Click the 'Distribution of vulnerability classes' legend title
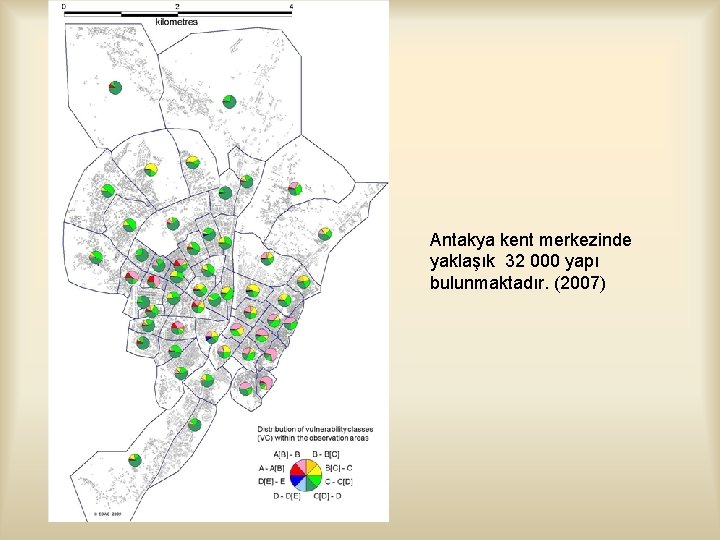 [x=315, y=433]
